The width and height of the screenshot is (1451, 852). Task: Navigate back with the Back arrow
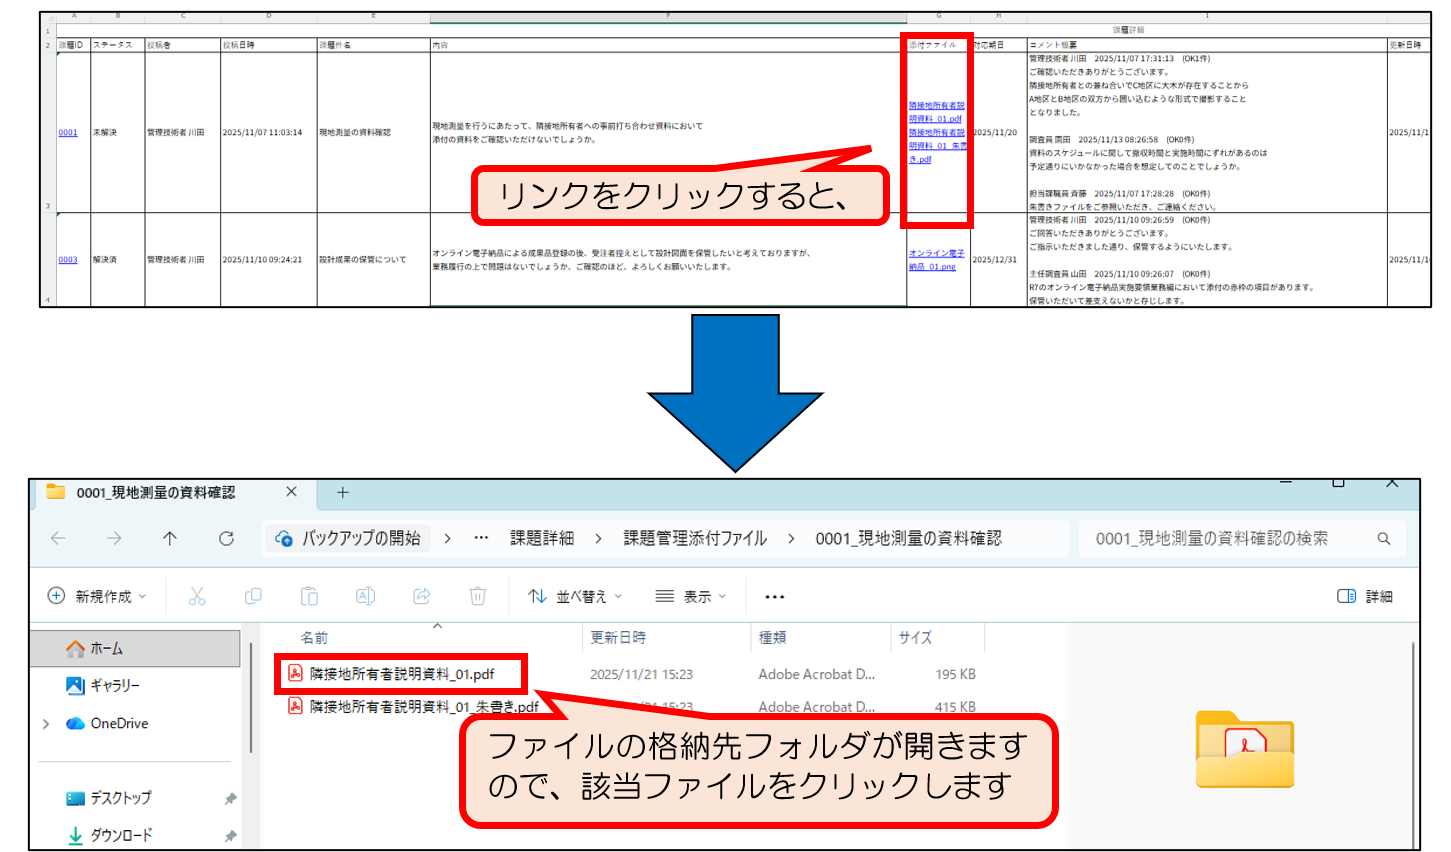58,538
